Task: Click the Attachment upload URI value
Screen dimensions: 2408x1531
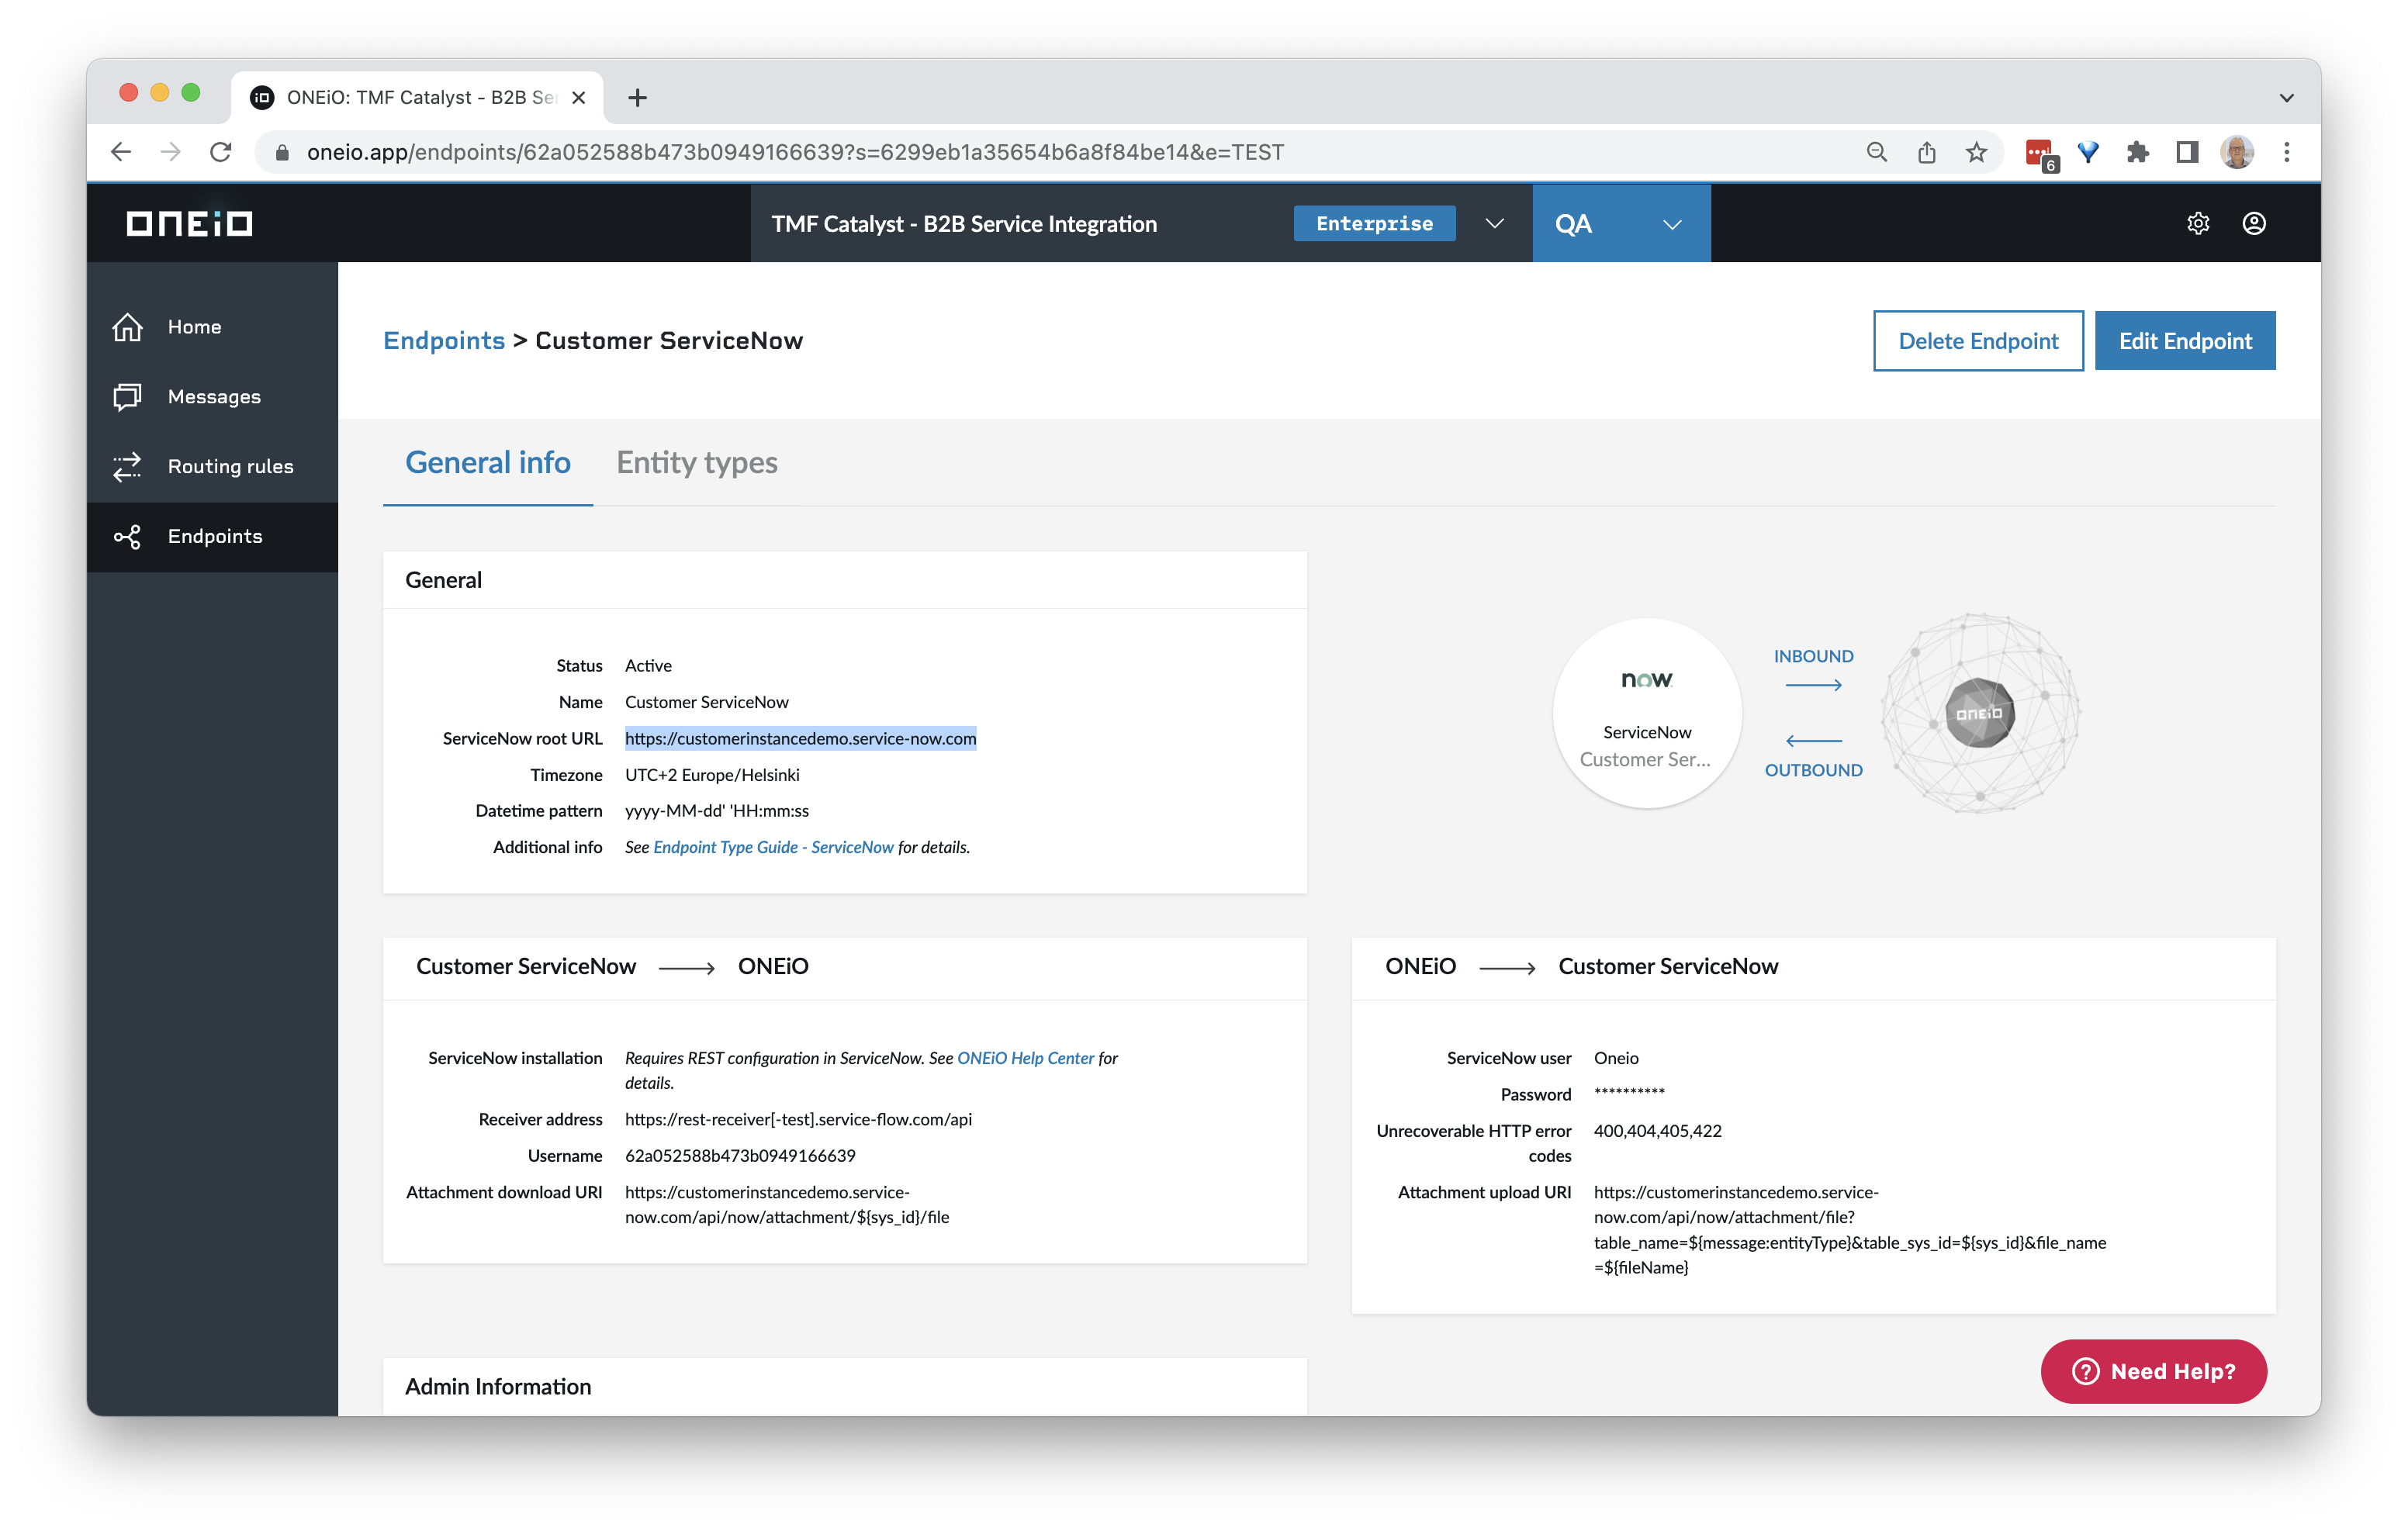Action: point(1850,1230)
